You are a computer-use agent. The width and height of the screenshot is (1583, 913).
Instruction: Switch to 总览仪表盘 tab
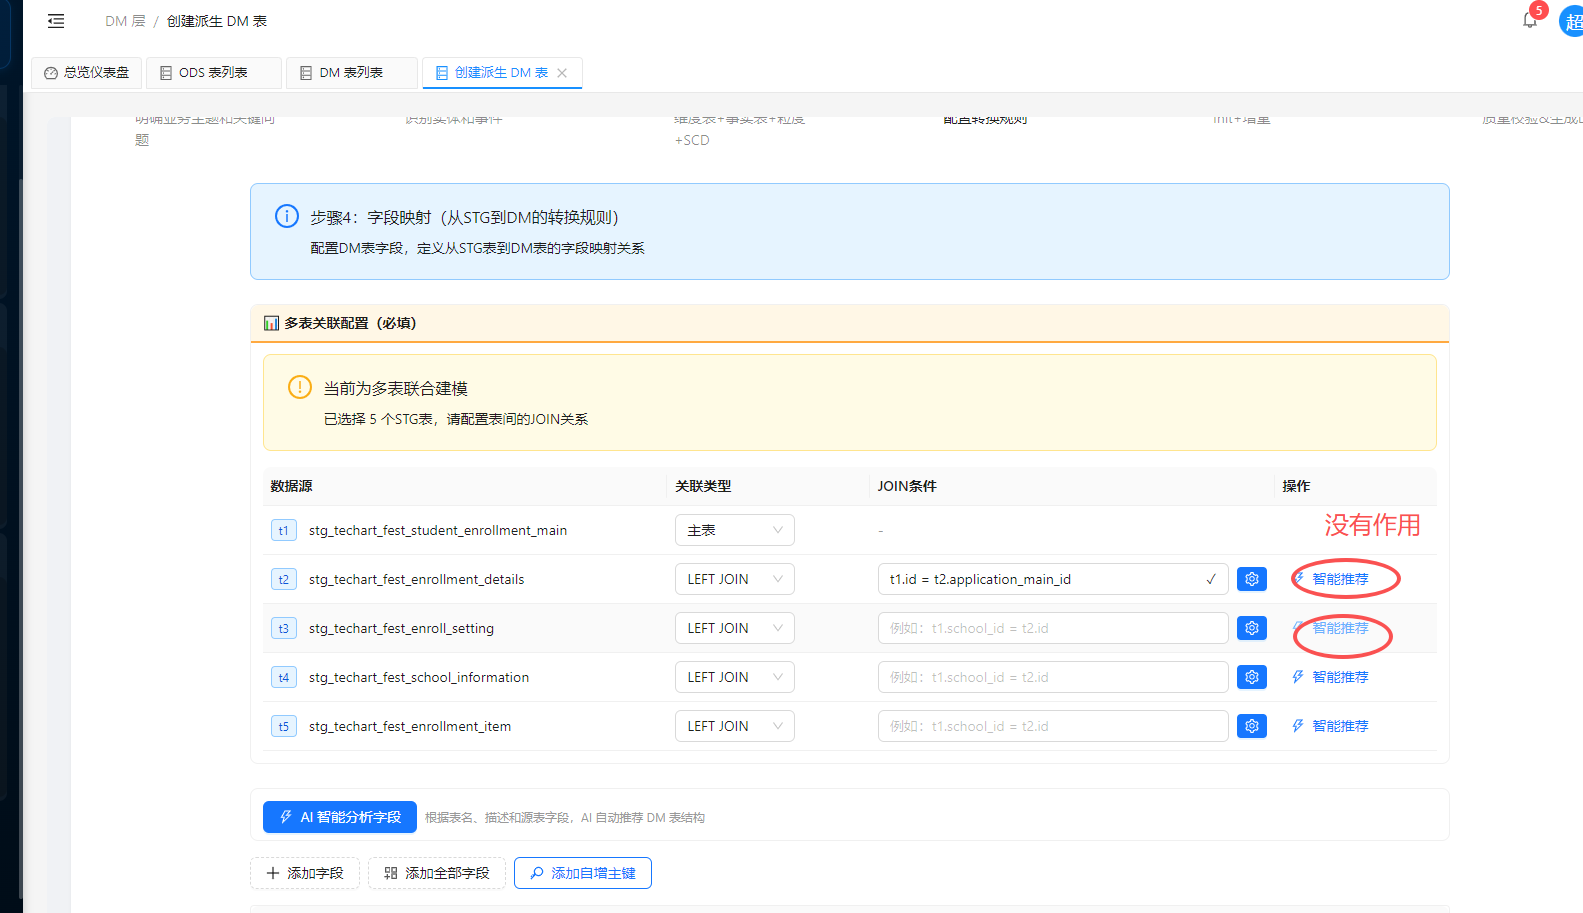(x=87, y=73)
